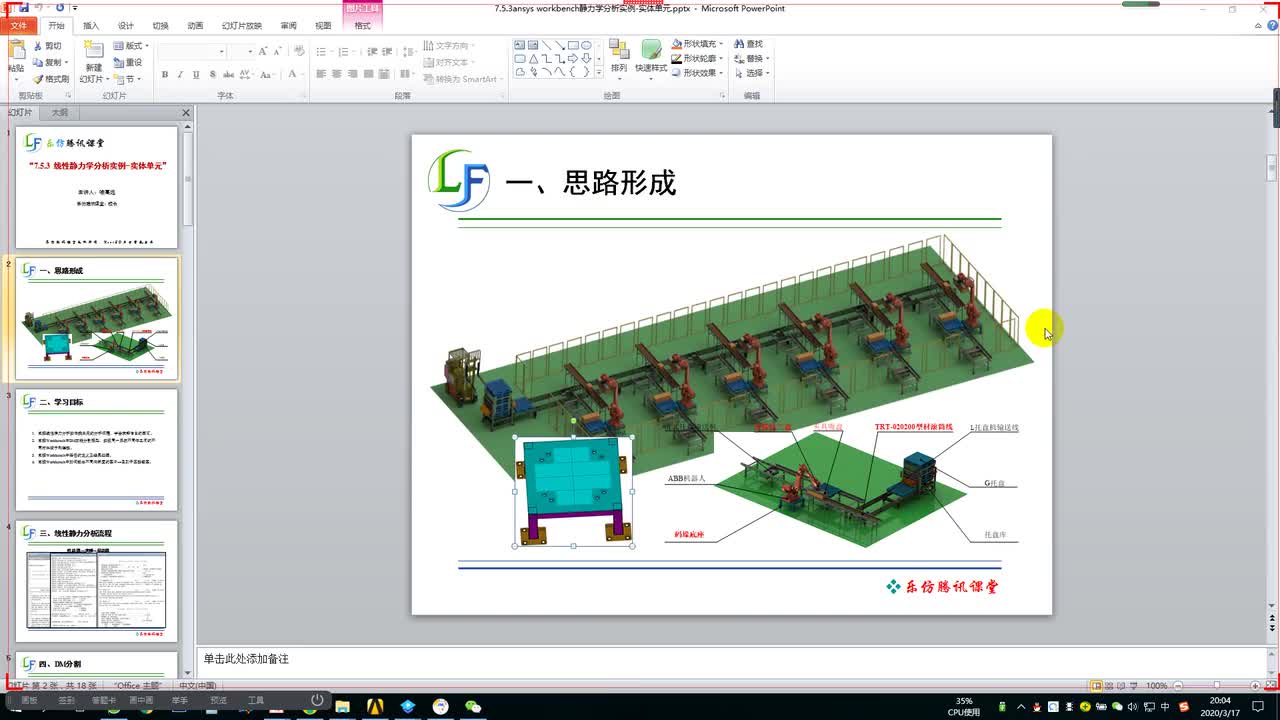
Task: Toggle Align Text Right
Action: [x=352, y=75]
